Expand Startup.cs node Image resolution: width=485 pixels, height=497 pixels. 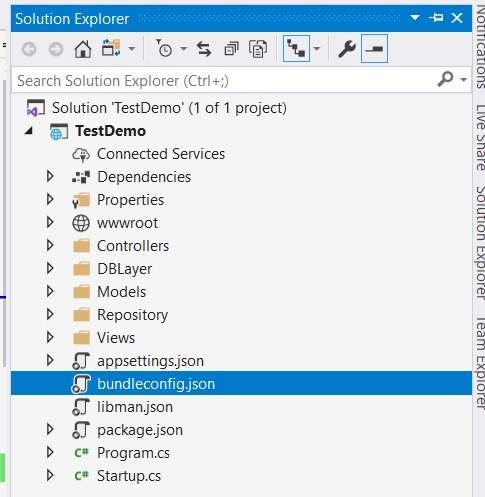pos(50,475)
